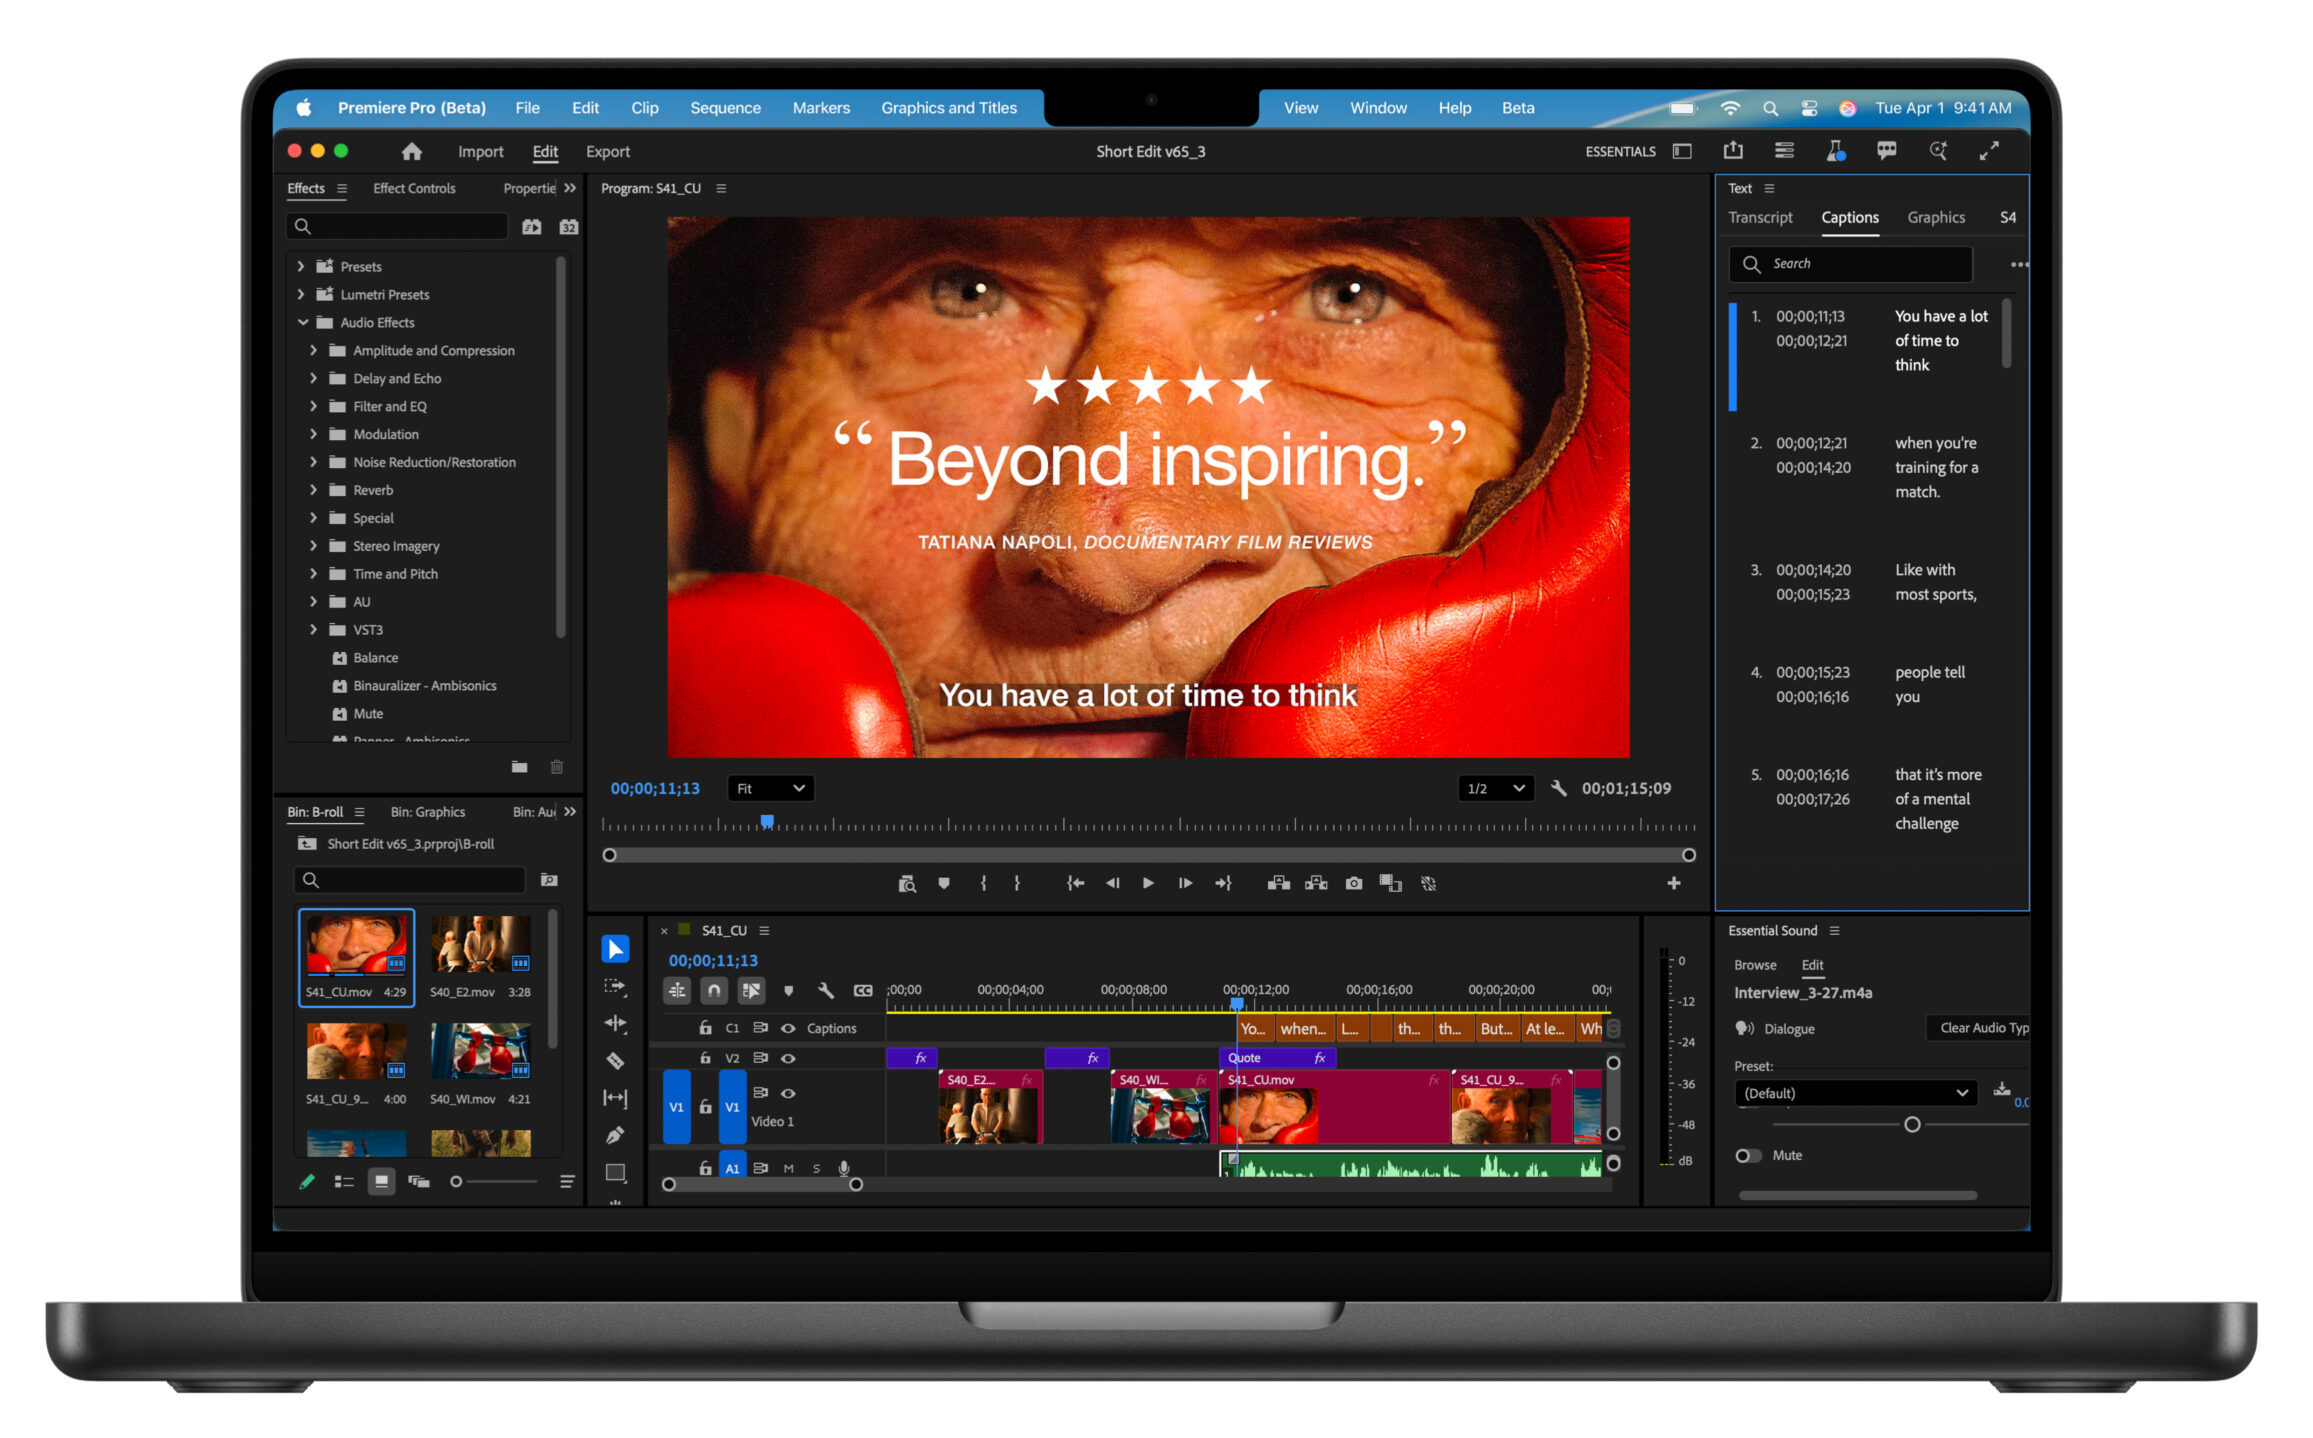Screen dimensions: 2313x1438
Task: Toggle lock on the Captions track
Action: (705, 1028)
